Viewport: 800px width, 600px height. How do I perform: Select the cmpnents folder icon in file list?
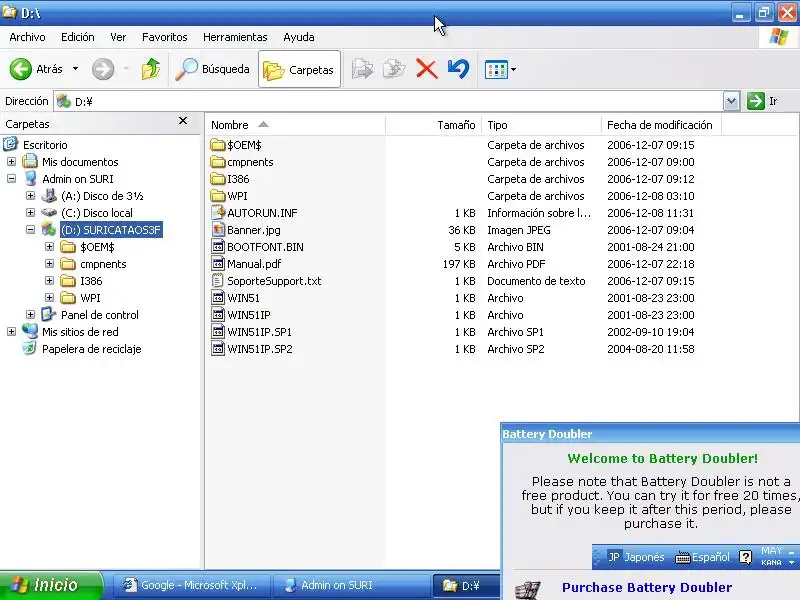point(218,162)
